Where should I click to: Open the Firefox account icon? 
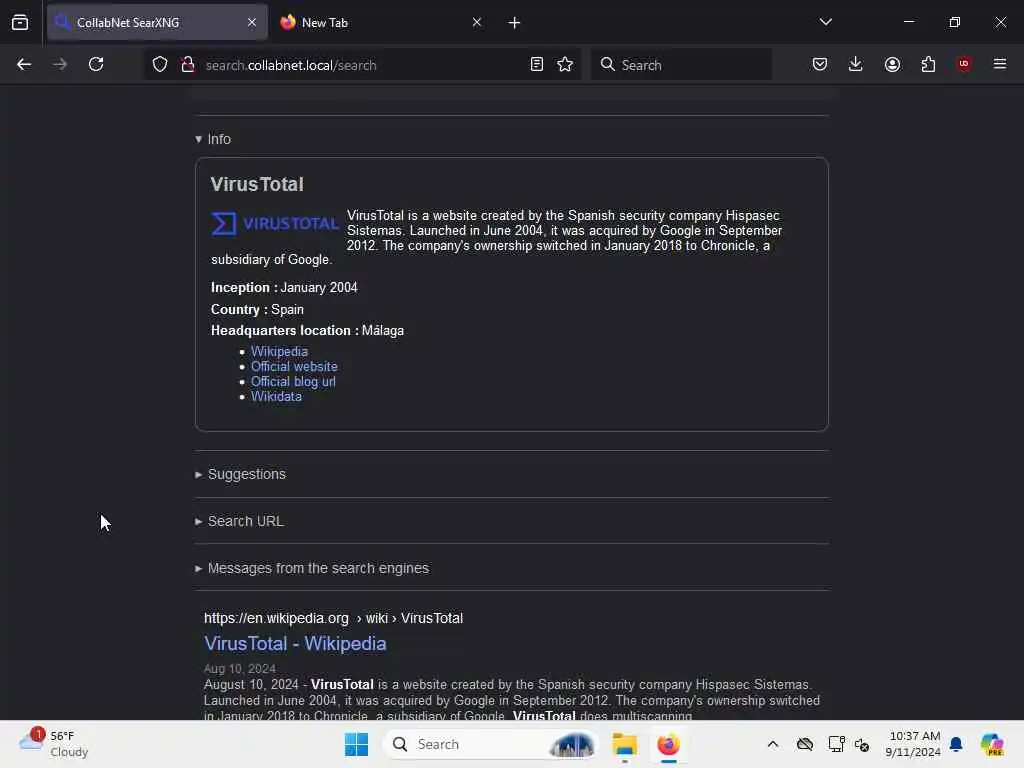tap(892, 64)
